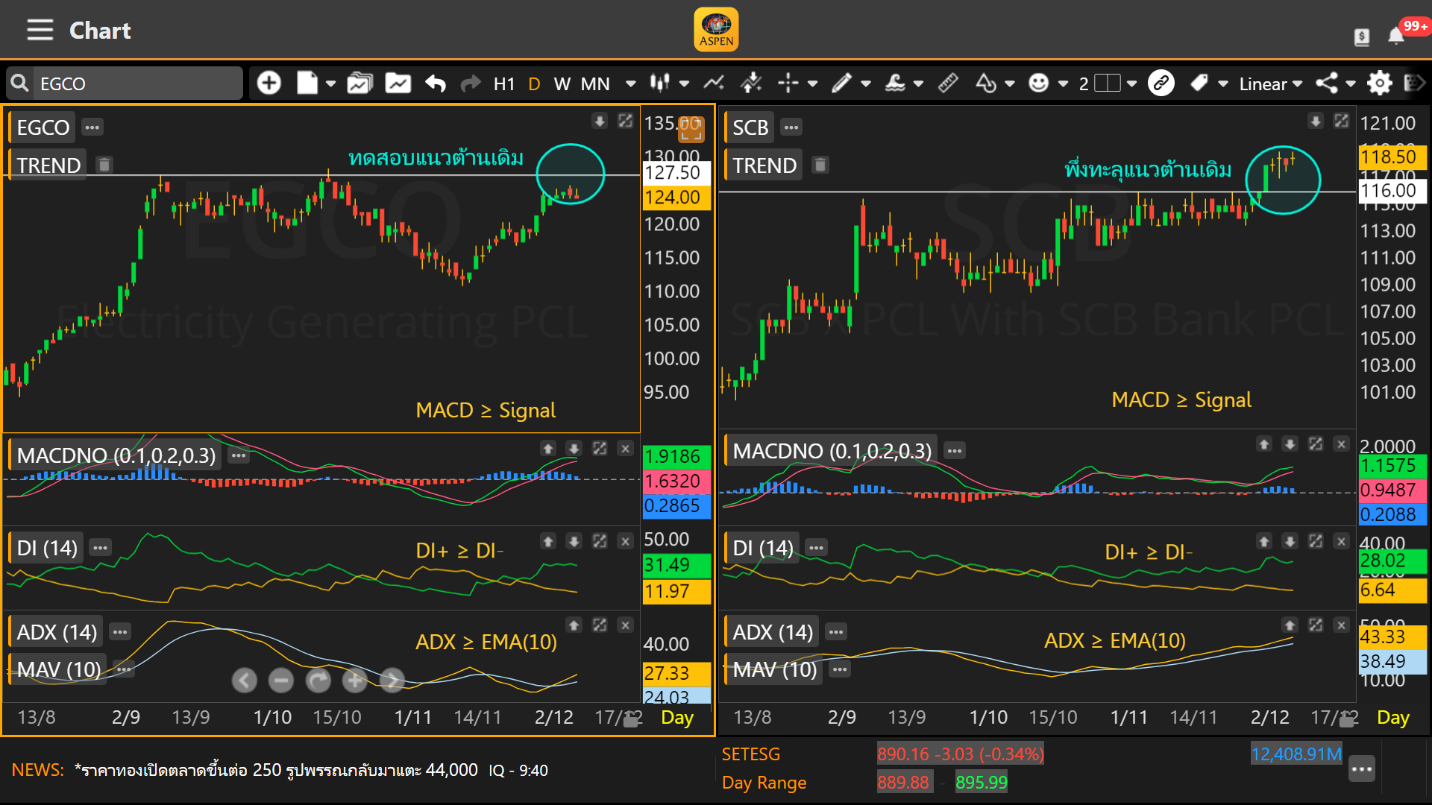Viewport: 1432px width, 805px height.
Task: Open the shapes tool dropdown arrow
Action: (x=1009, y=84)
